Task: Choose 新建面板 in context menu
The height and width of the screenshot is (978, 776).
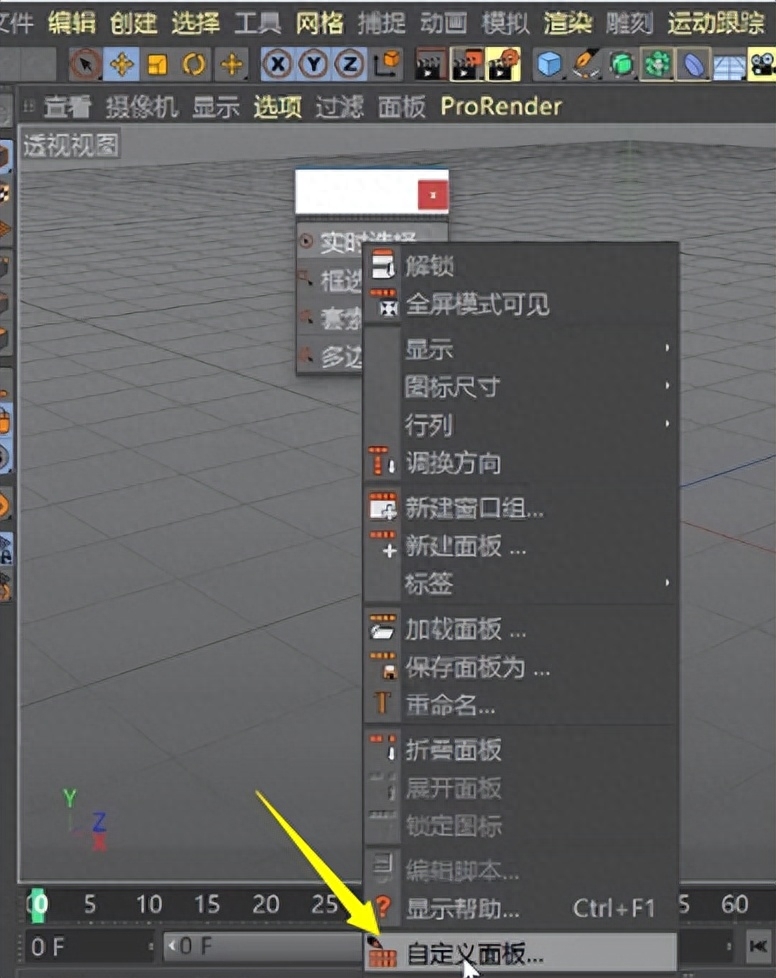Action: (x=521, y=546)
